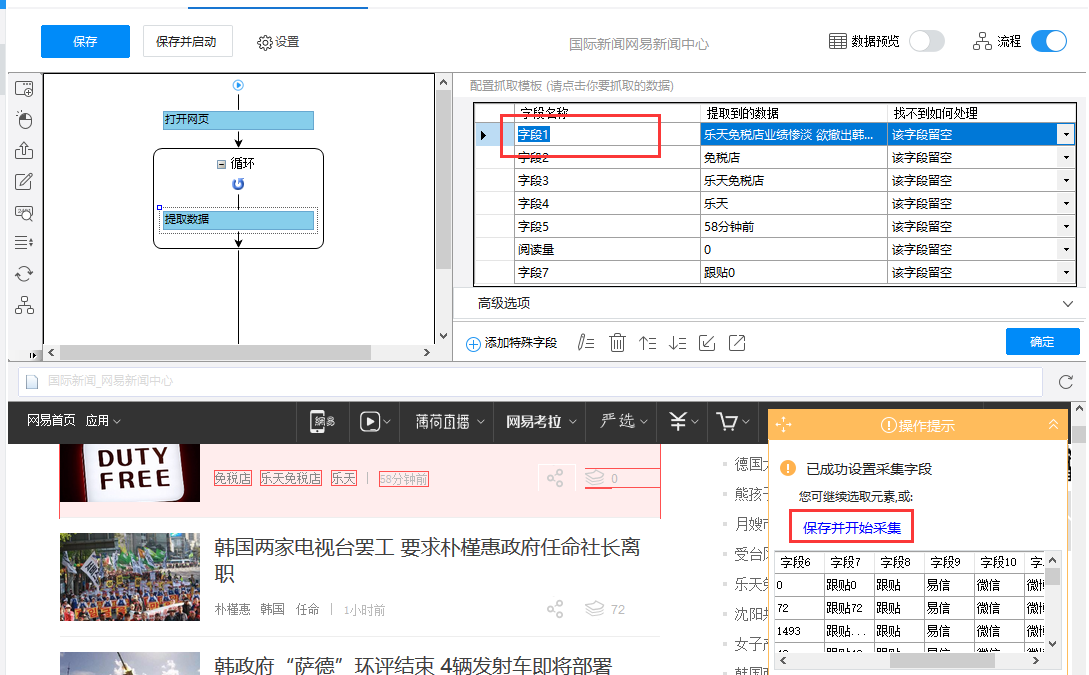
Task: Click the 乐天免税店 tag
Action: coord(290,478)
